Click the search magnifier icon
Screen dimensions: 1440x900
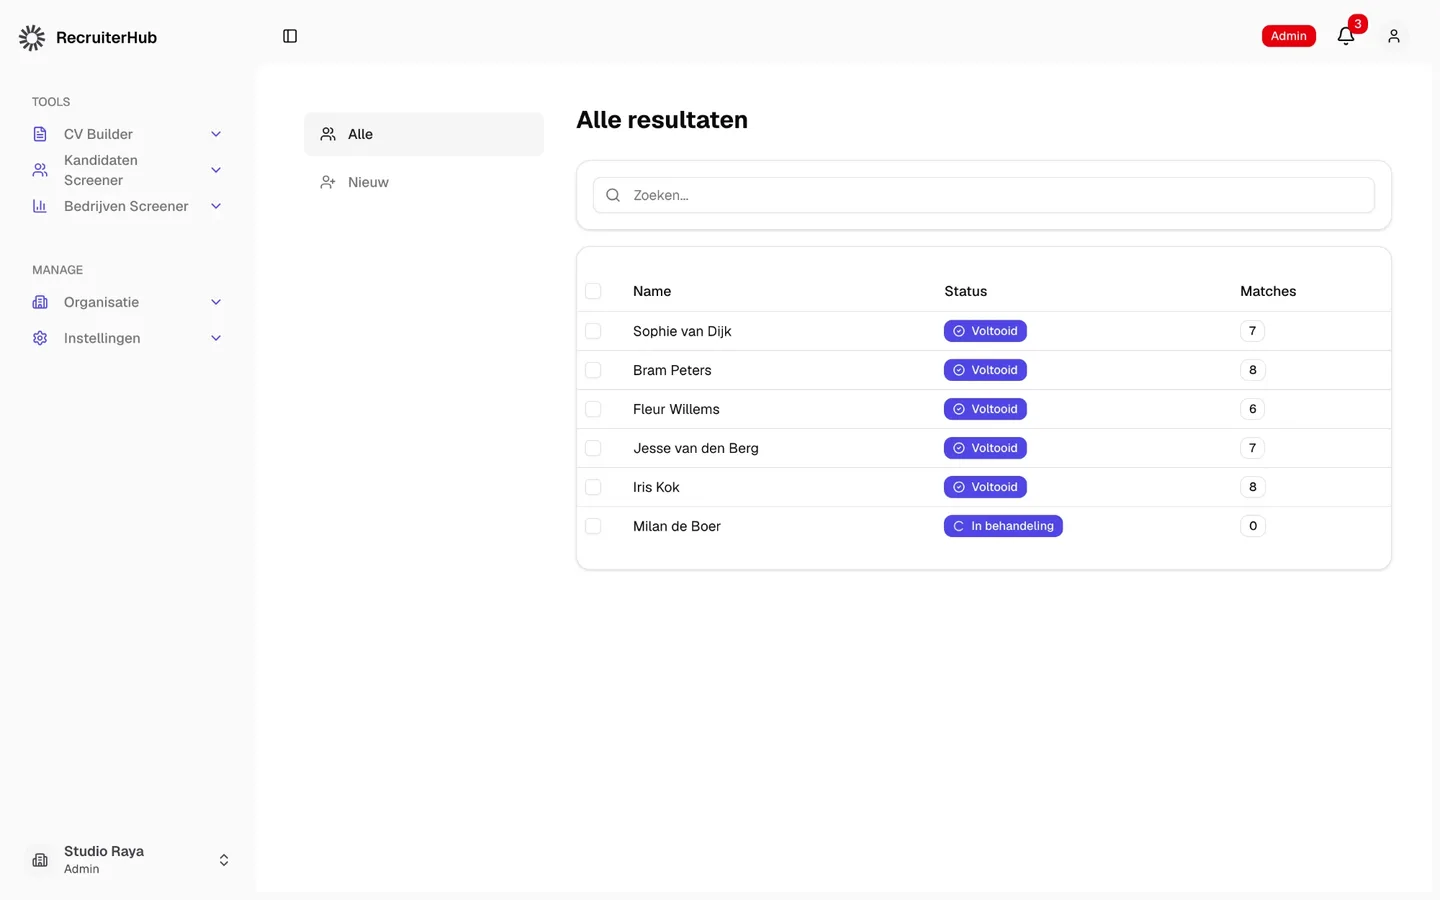point(613,195)
